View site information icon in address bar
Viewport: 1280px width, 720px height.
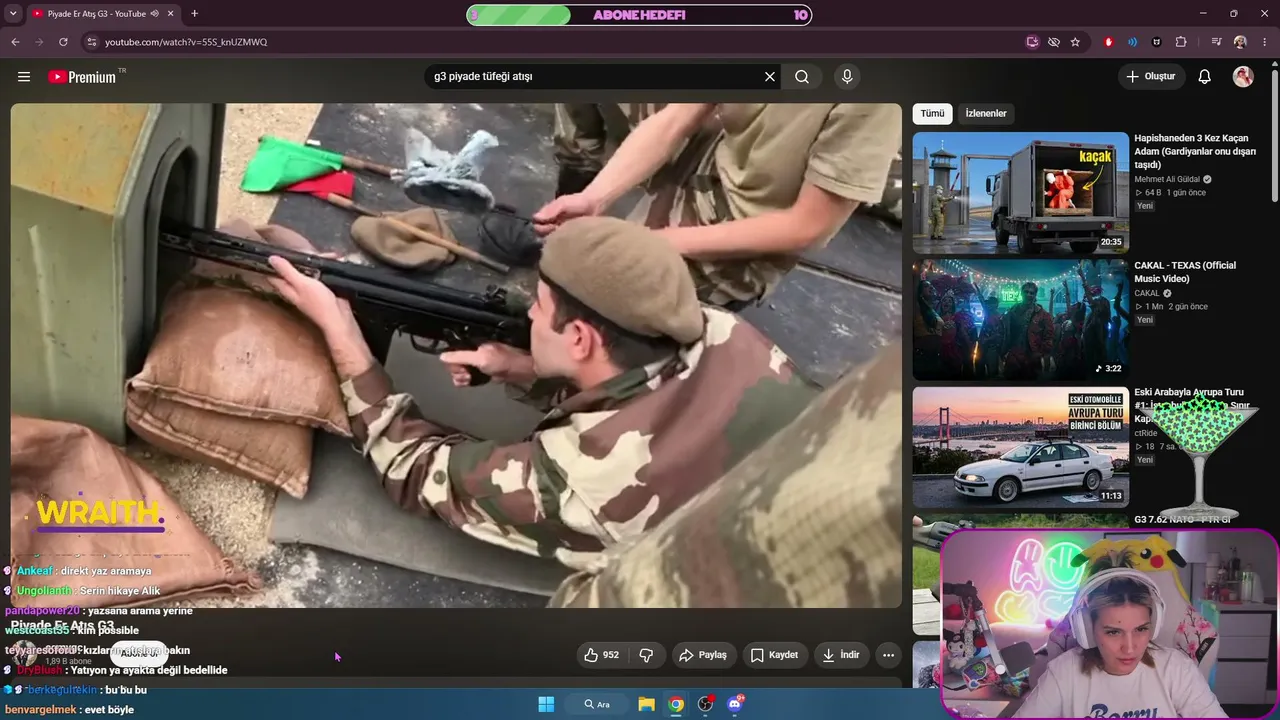(91, 42)
